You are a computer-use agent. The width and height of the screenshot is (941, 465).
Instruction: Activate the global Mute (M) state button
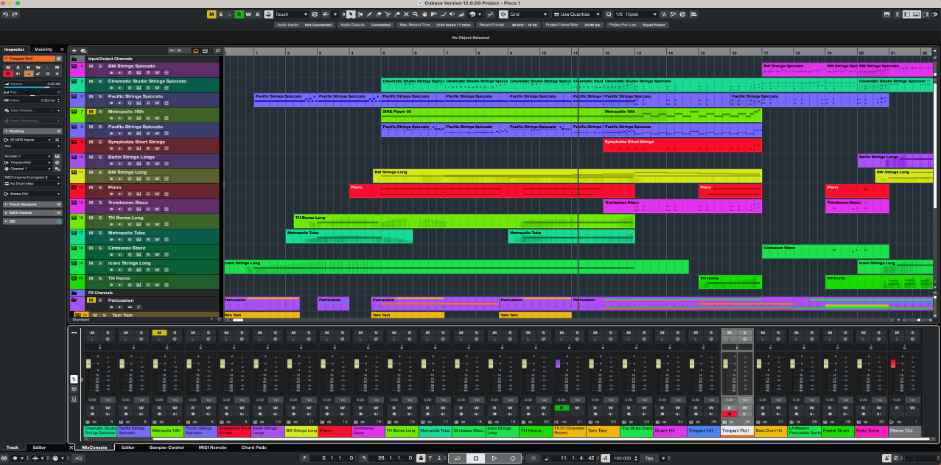pos(211,14)
